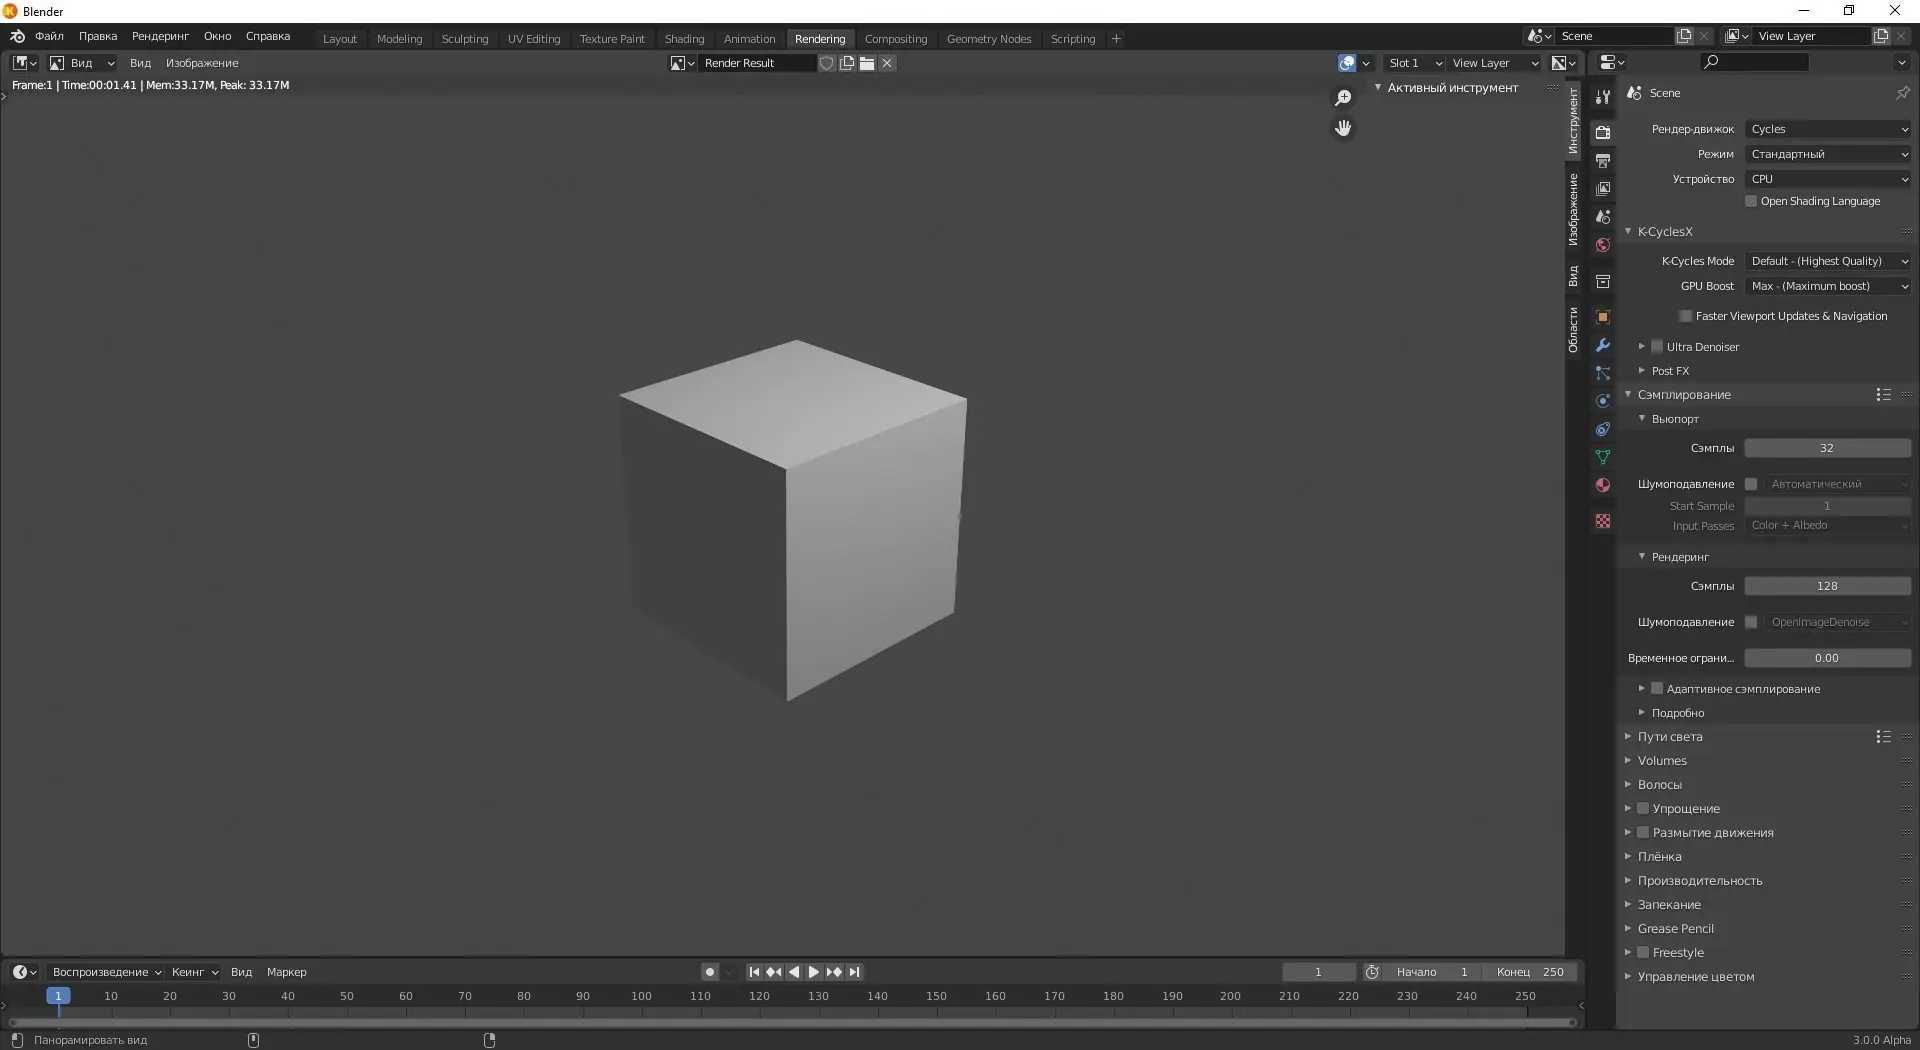Click the Play animation button
Screen dimensions: 1920x1050
coord(813,971)
